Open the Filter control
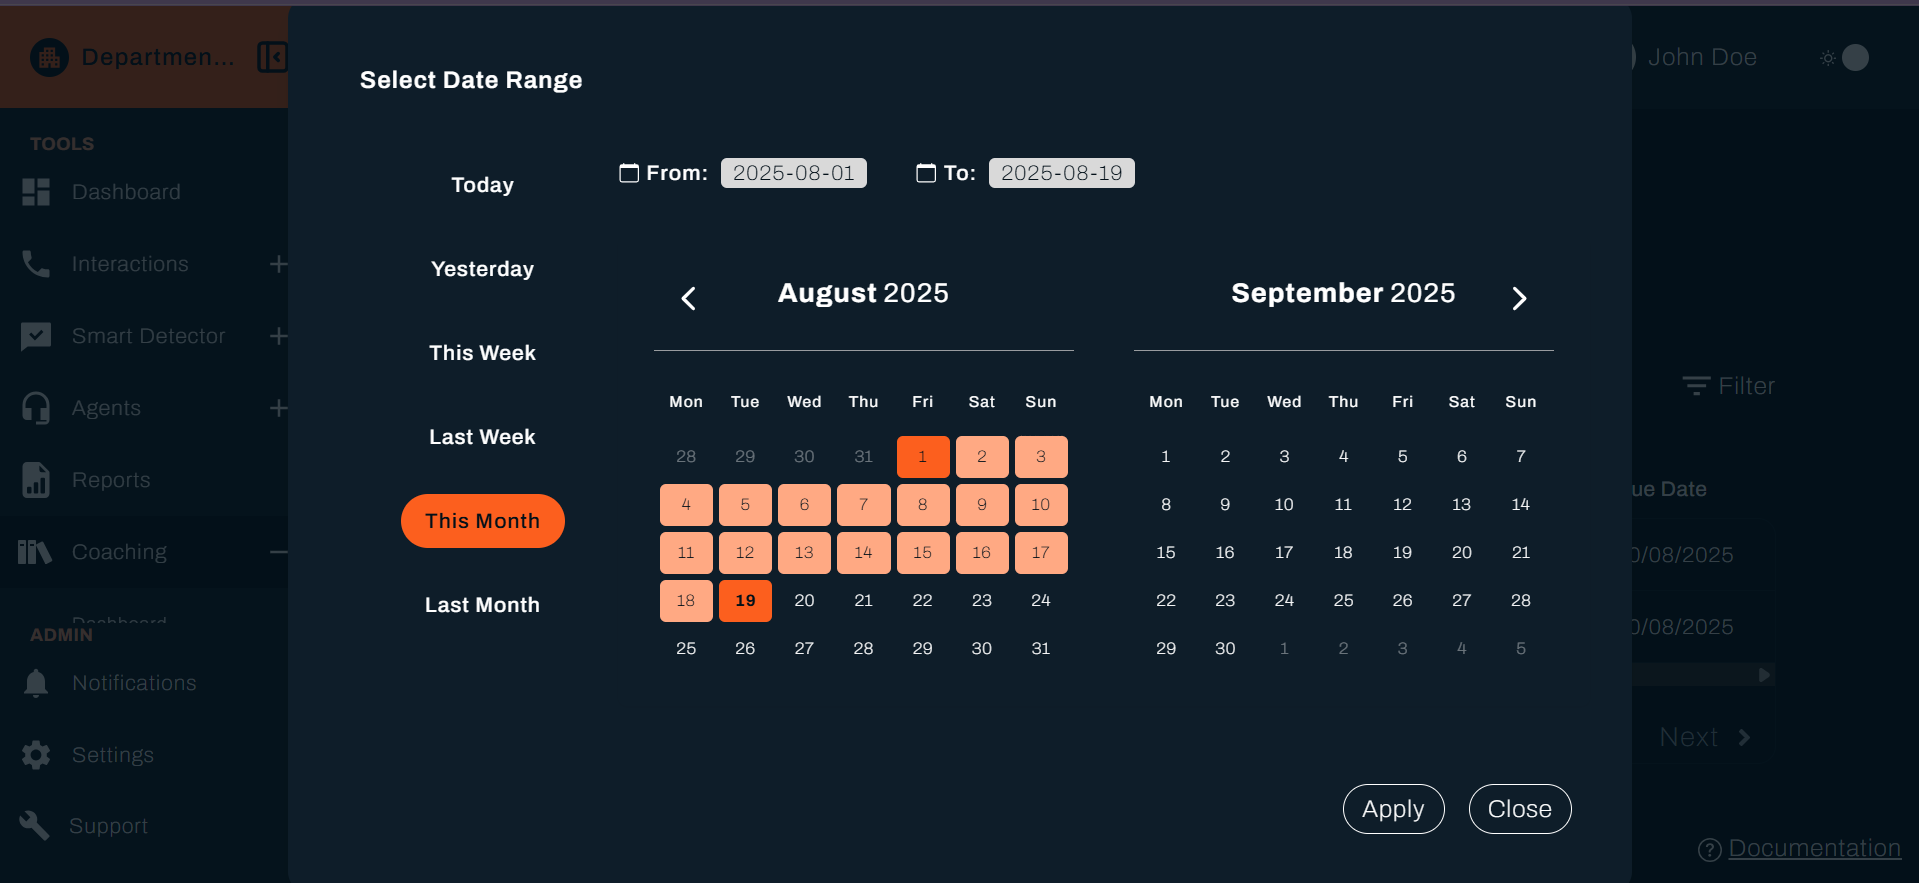This screenshot has height=883, width=1919. tap(1729, 386)
